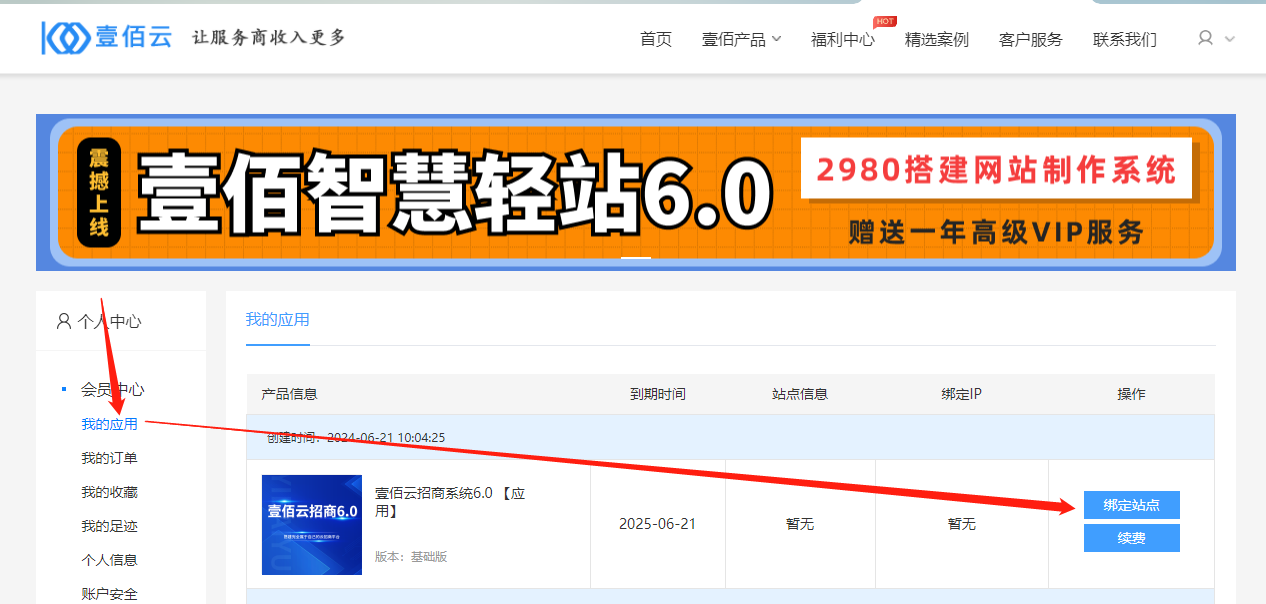The image size is (1266, 604).
Task: Open the 壹佰云招商6.0 product thumbnail
Action: pos(312,525)
